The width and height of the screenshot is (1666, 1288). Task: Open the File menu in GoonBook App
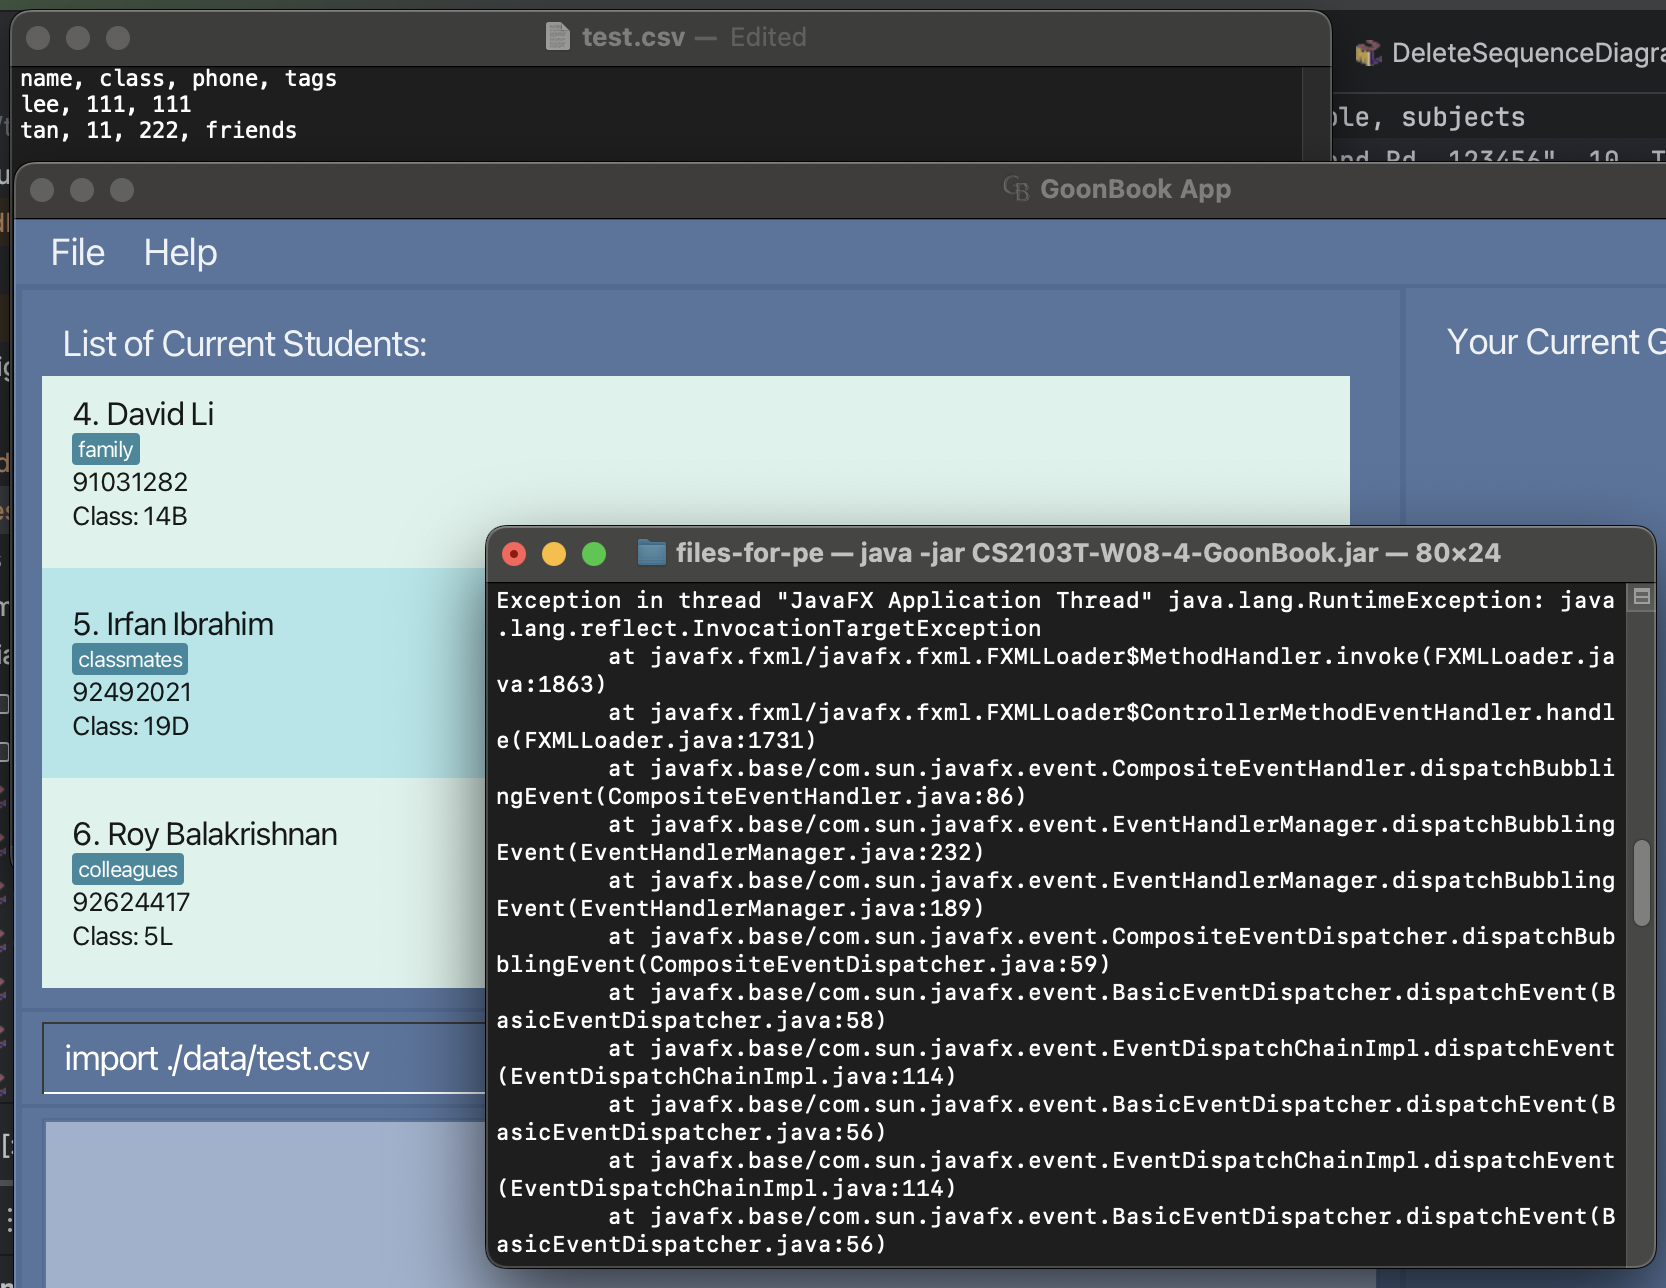tap(78, 253)
